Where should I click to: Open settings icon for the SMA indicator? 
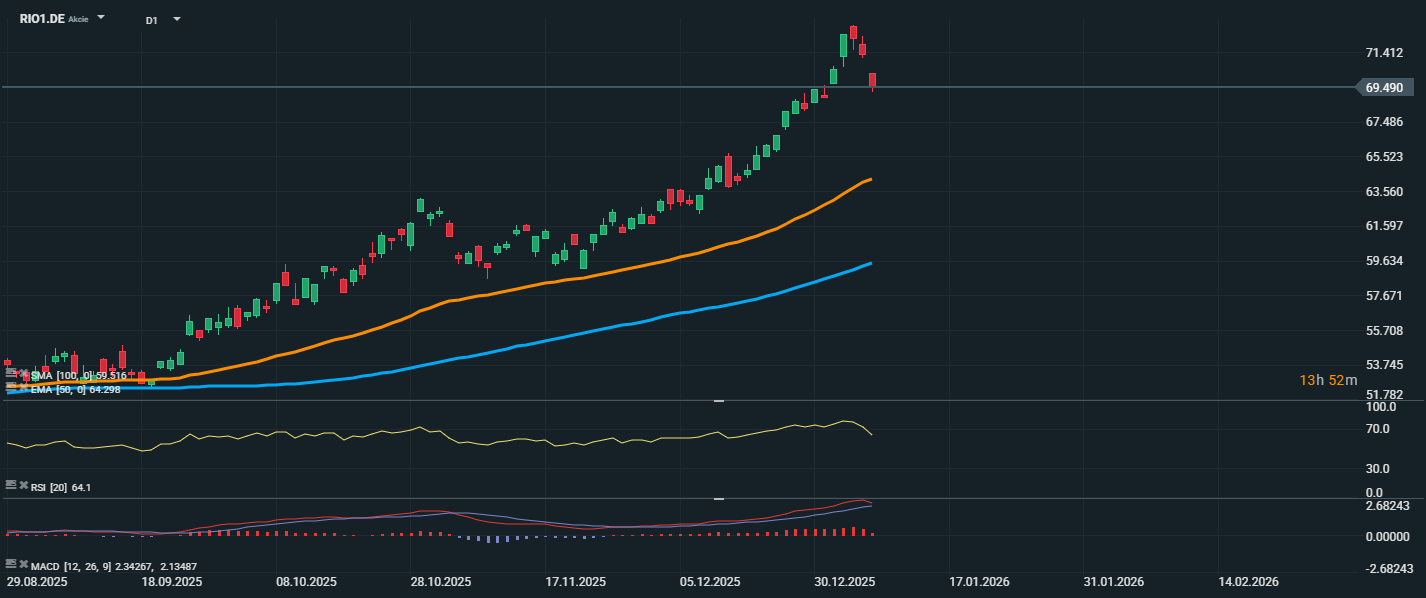[11, 374]
